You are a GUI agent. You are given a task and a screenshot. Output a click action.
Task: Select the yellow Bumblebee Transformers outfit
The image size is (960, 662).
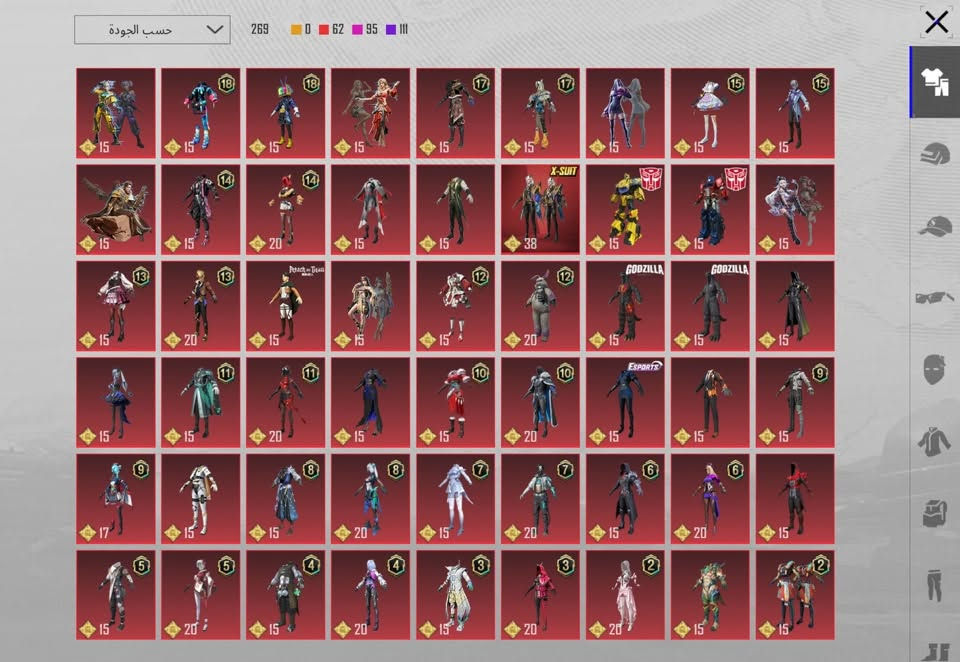[625, 209]
